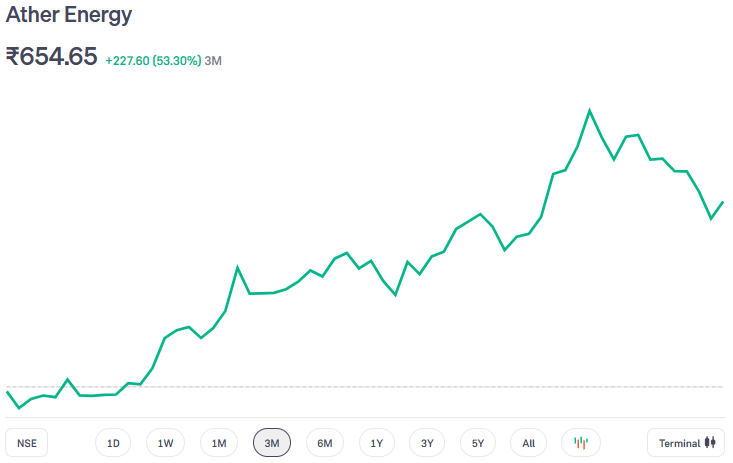View the 5Y chart range

(478, 443)
